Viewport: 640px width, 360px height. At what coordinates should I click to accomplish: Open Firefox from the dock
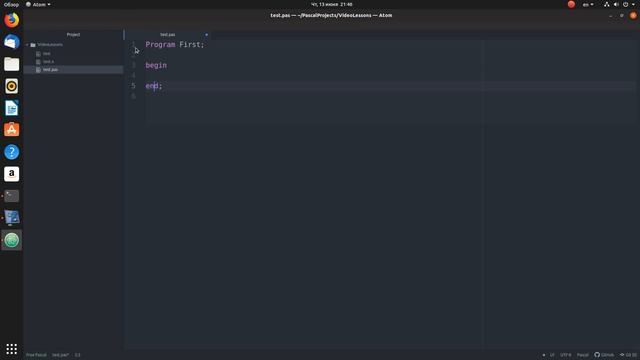pyautogui.click(x=11, y=20)
